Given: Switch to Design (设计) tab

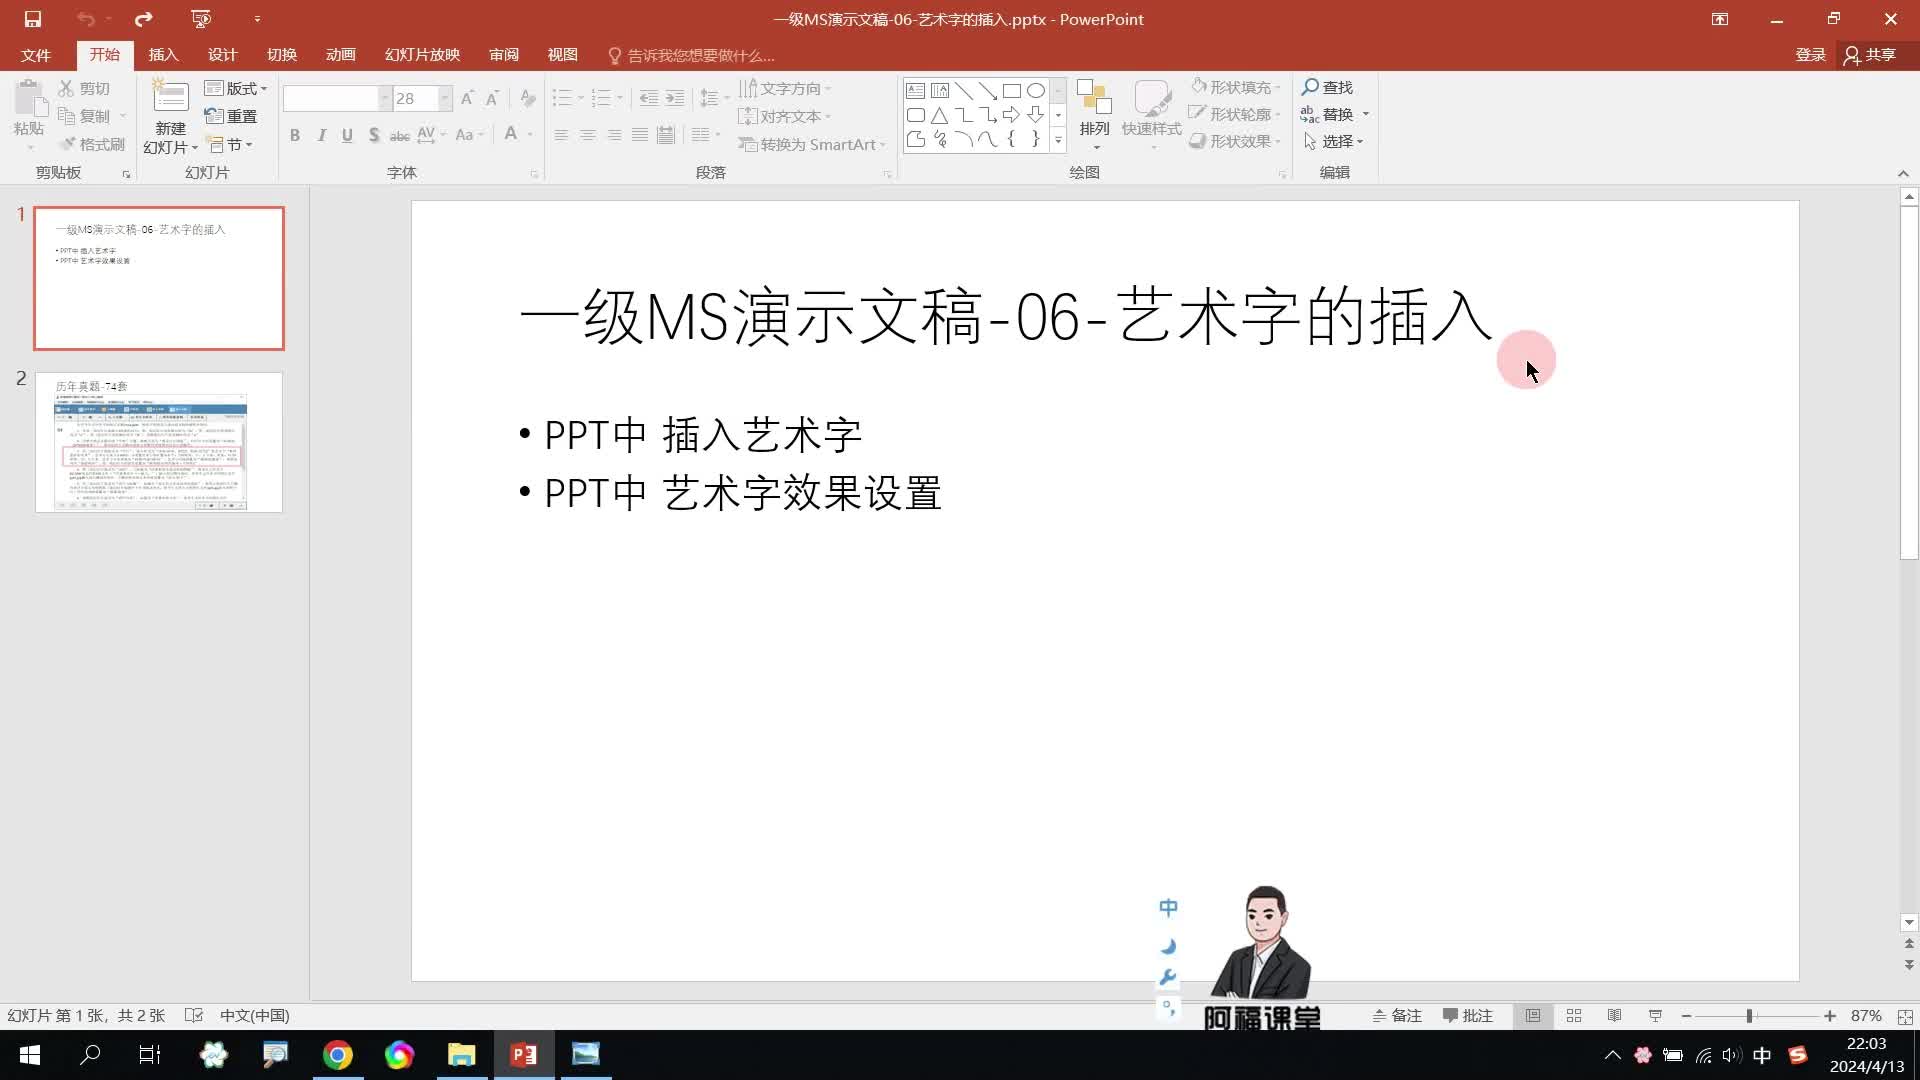Looking at the screenshot, I should pyautogui.click(x=222, y=55).
